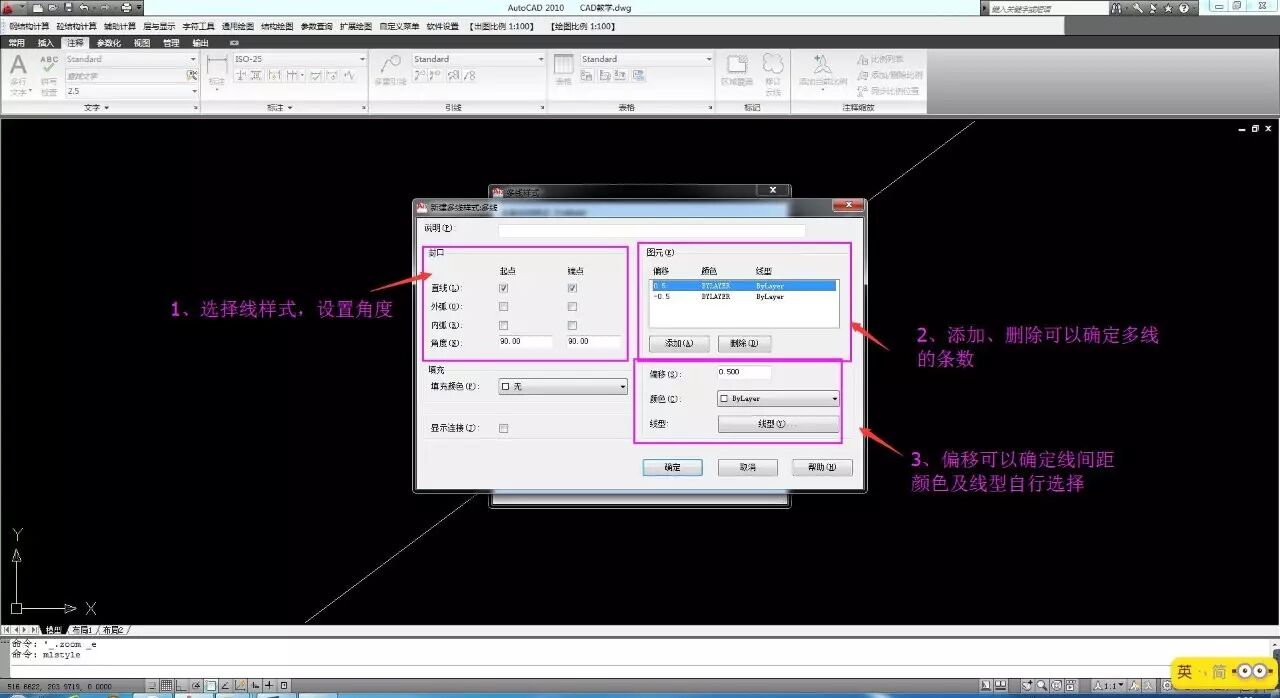This screenshot has height=698, width=1280.
Task: Switch to the Parametric (参数化) ribbon tab
Action: tap(109, 43)
